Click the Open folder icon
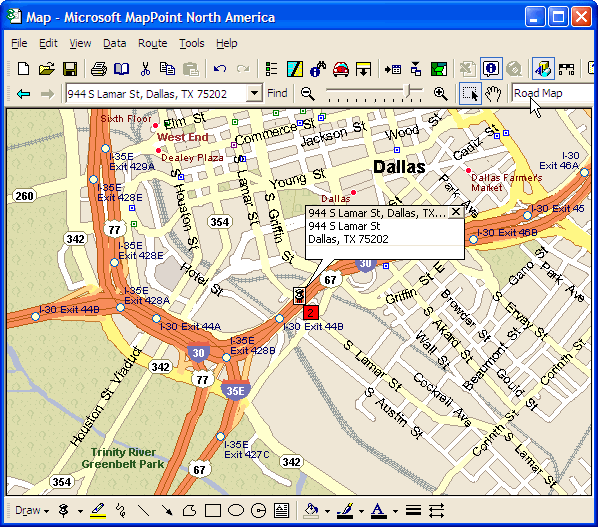The image size is (598, 527). pos(46,69)
